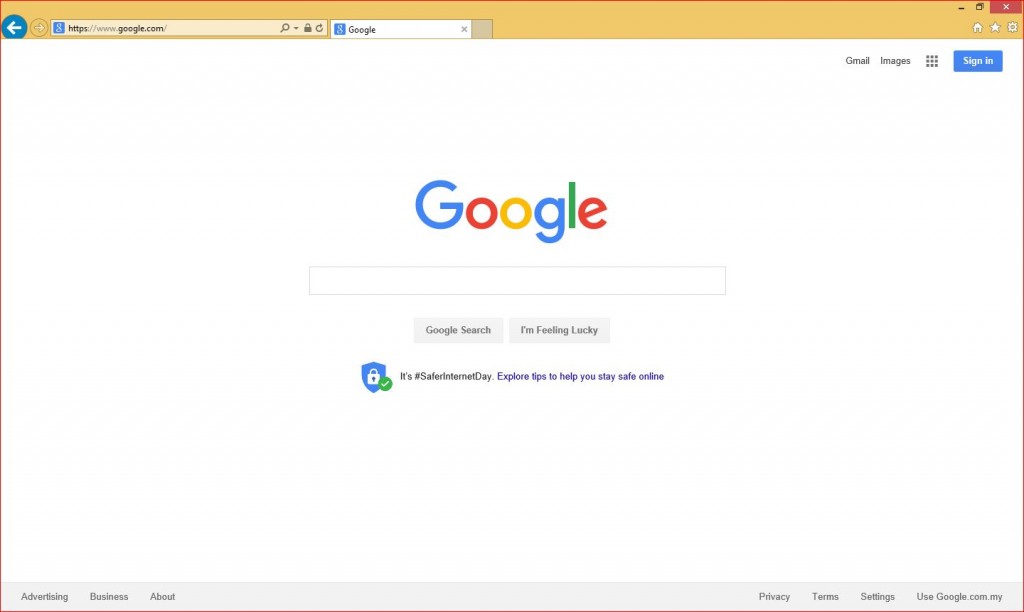Minimize the browser window
Viewport: 1024px width, 612px height.
(961, 7)
